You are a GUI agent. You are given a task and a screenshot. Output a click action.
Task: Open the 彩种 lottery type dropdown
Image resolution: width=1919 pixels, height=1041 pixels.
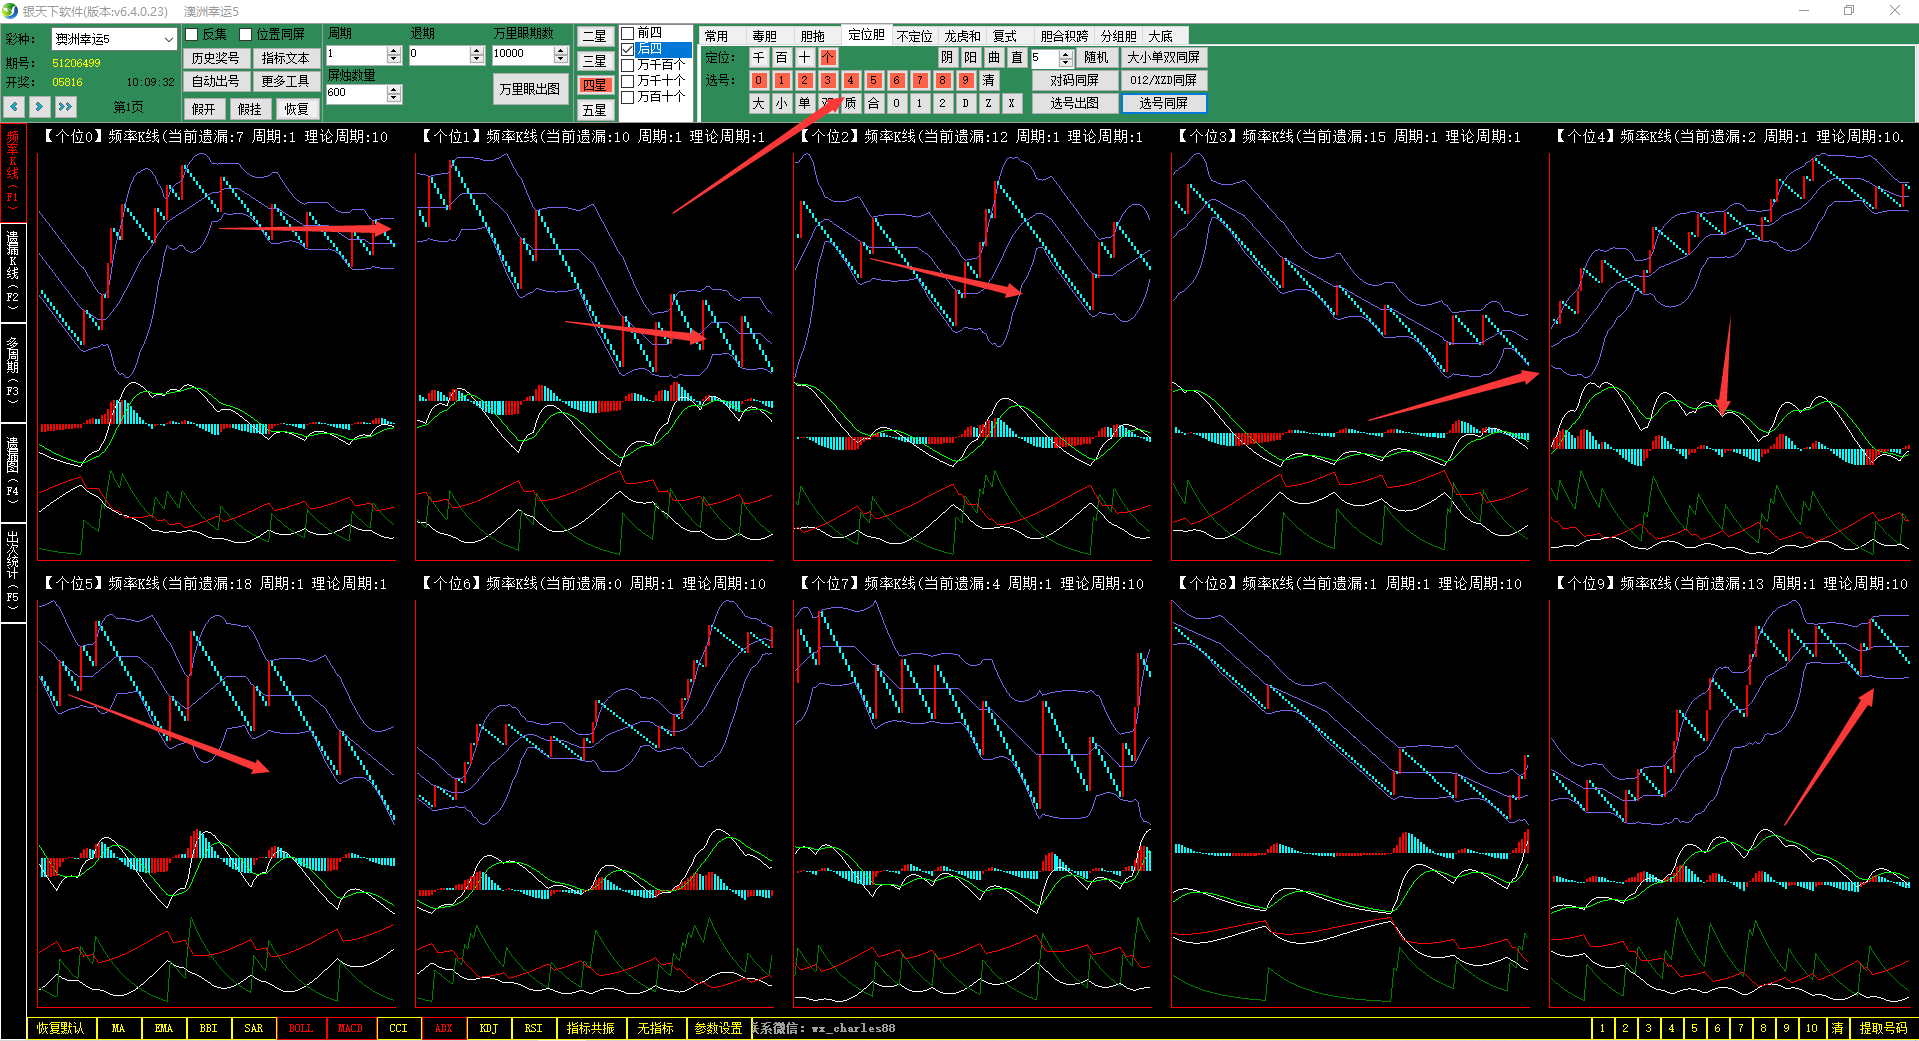point(114,39)
